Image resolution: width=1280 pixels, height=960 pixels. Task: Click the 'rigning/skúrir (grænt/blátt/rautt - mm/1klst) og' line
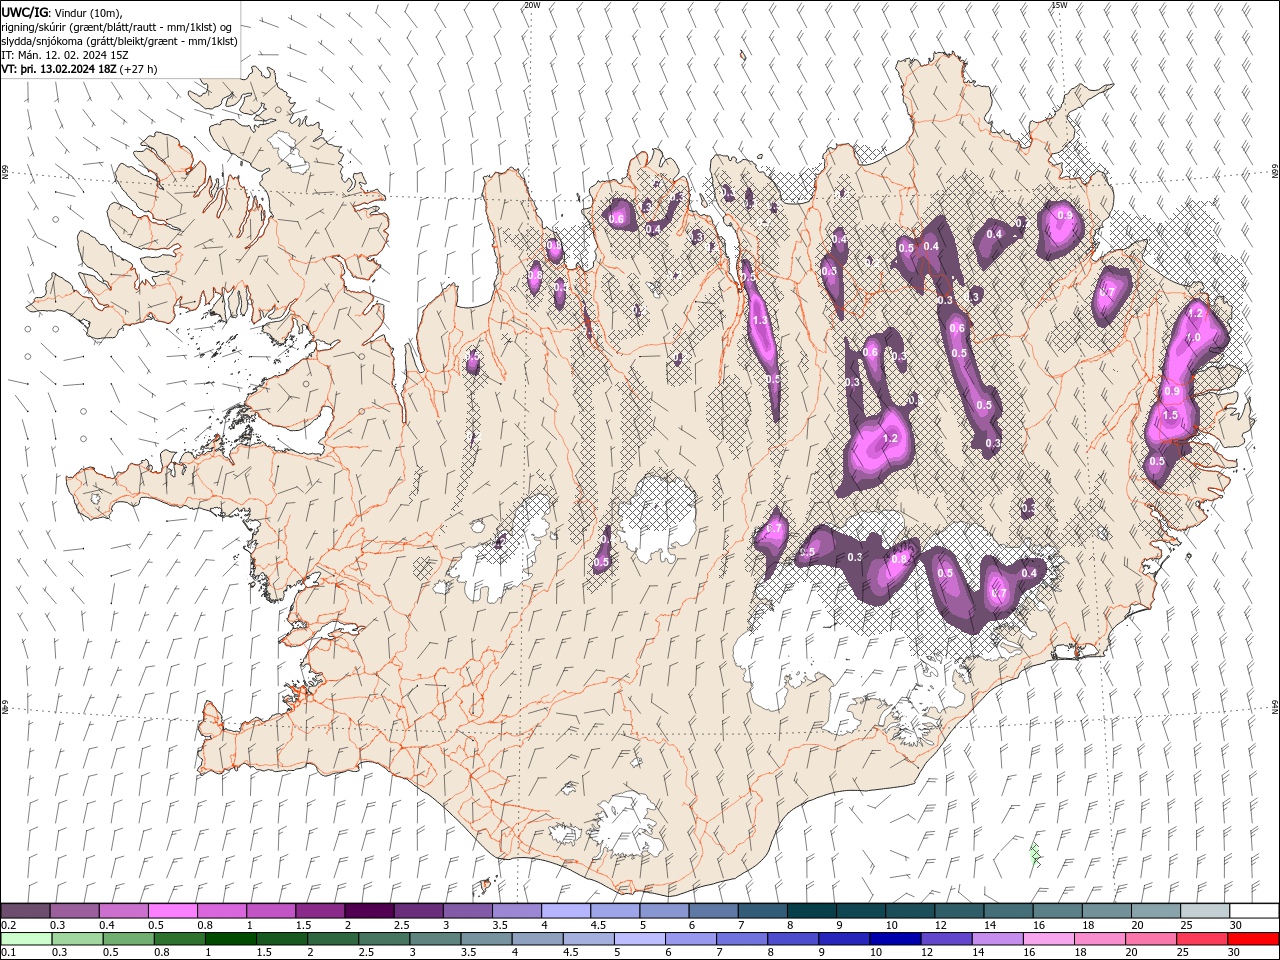[x=118, y=27]
